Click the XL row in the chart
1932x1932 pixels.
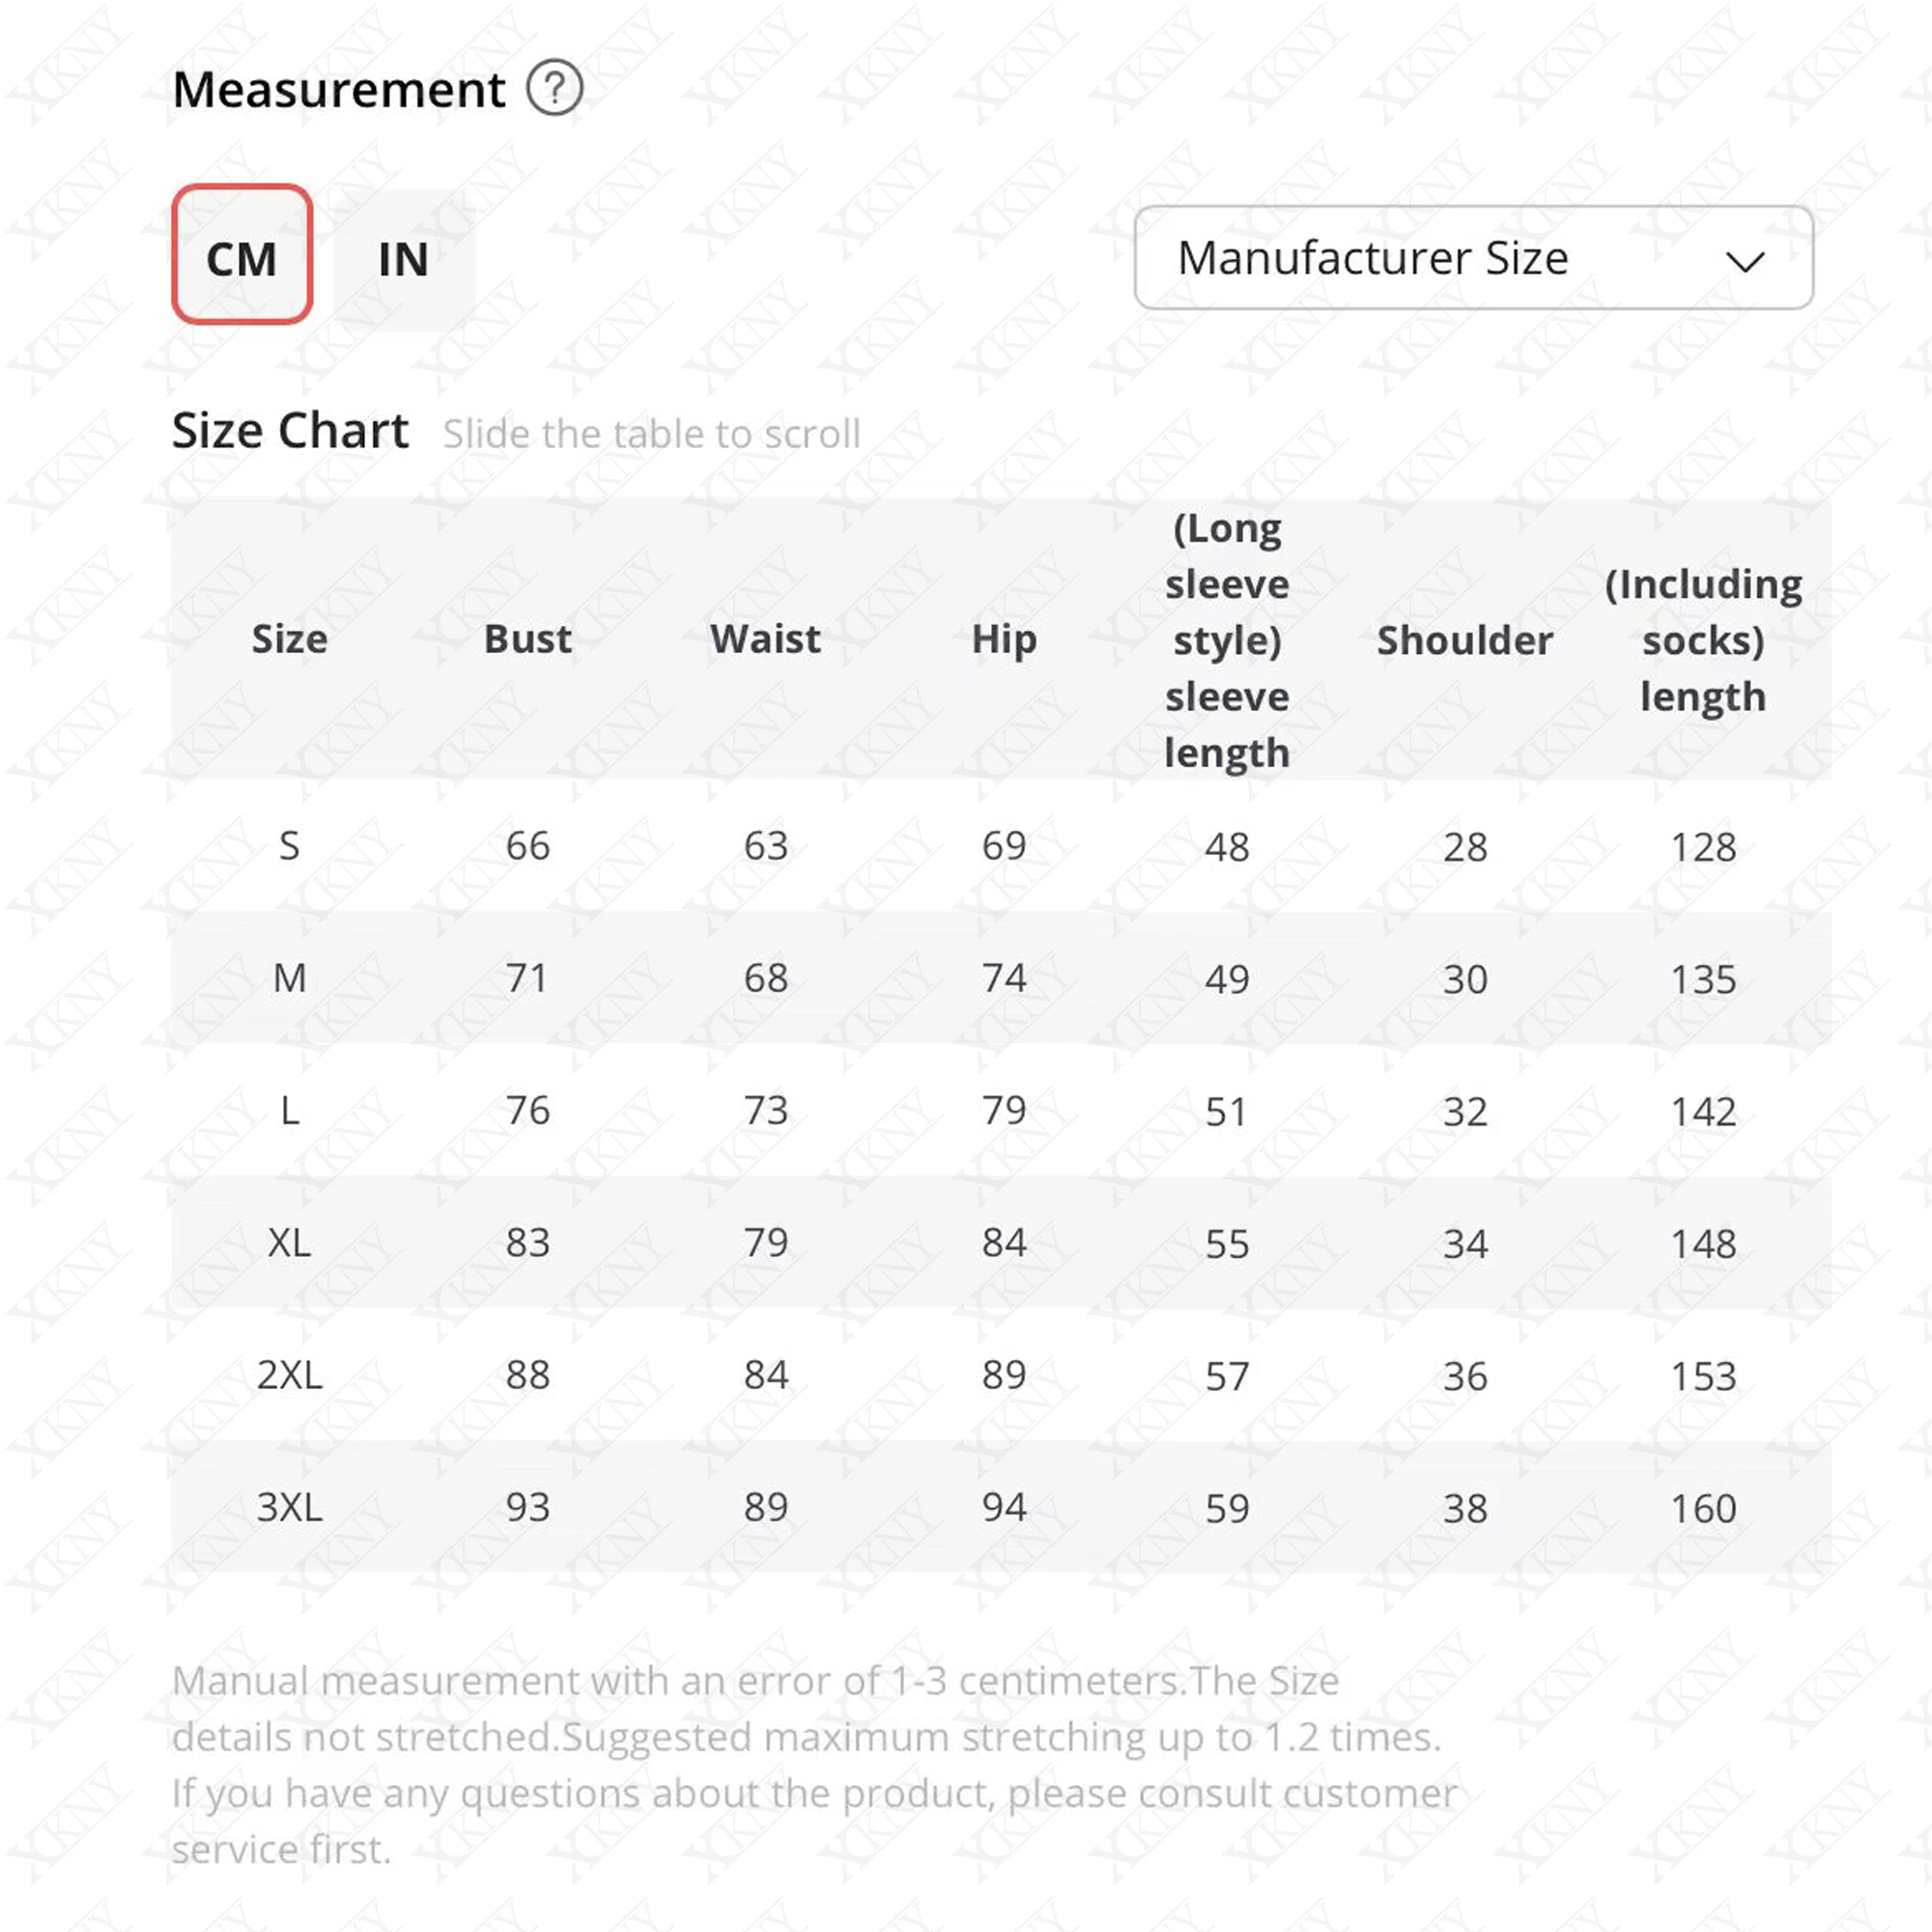290,1243
